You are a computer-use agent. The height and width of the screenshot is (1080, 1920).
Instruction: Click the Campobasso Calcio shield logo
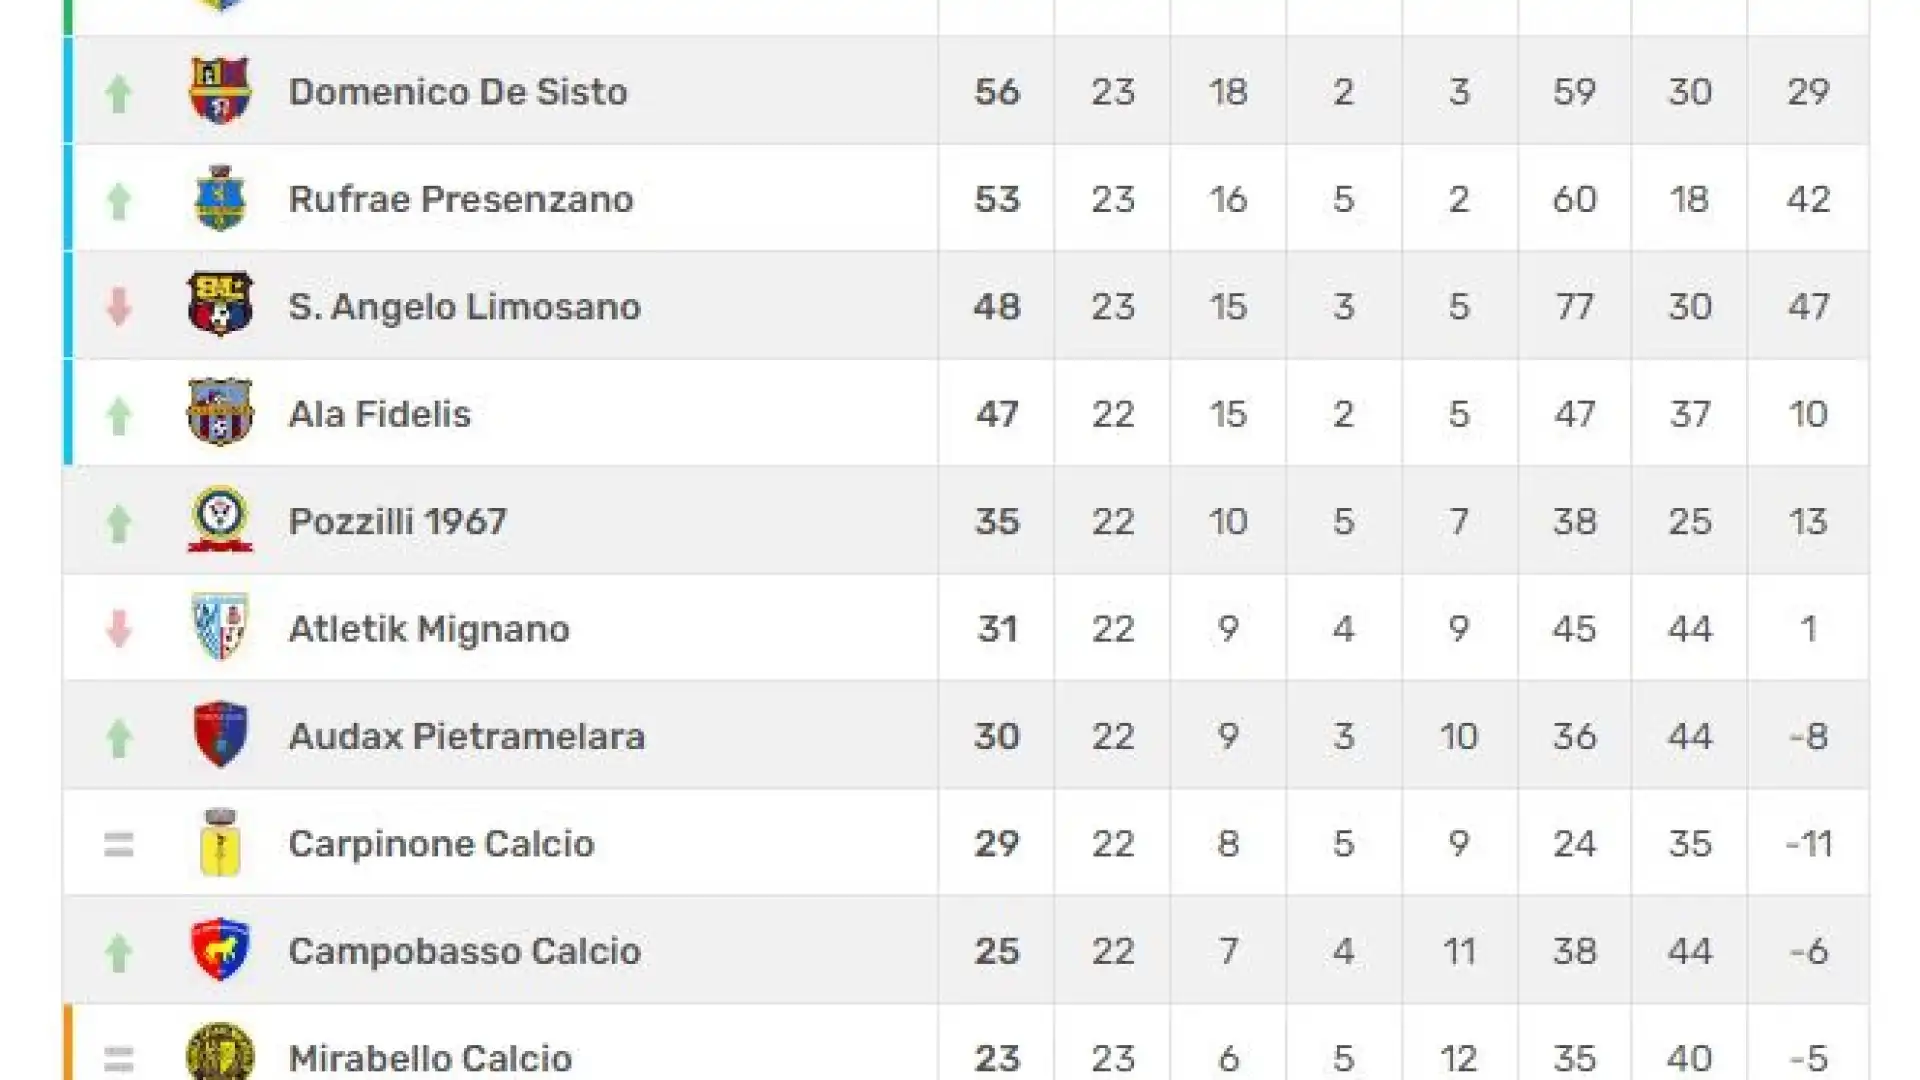tap(220, 949)
